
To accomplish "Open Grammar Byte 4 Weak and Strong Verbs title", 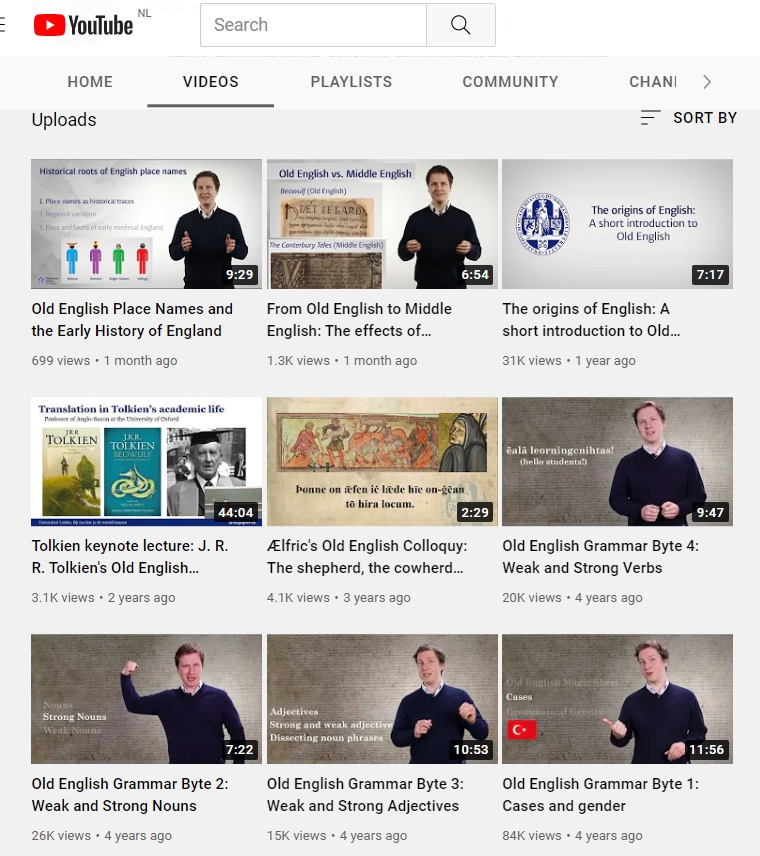I will click(x=601, y=557).
